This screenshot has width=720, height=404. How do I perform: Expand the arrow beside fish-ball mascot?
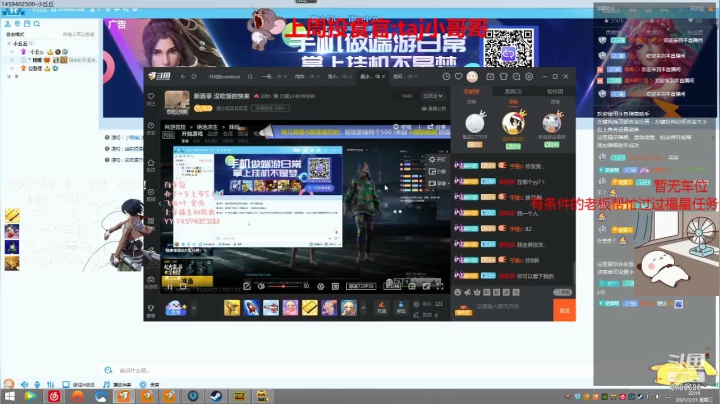194,308
